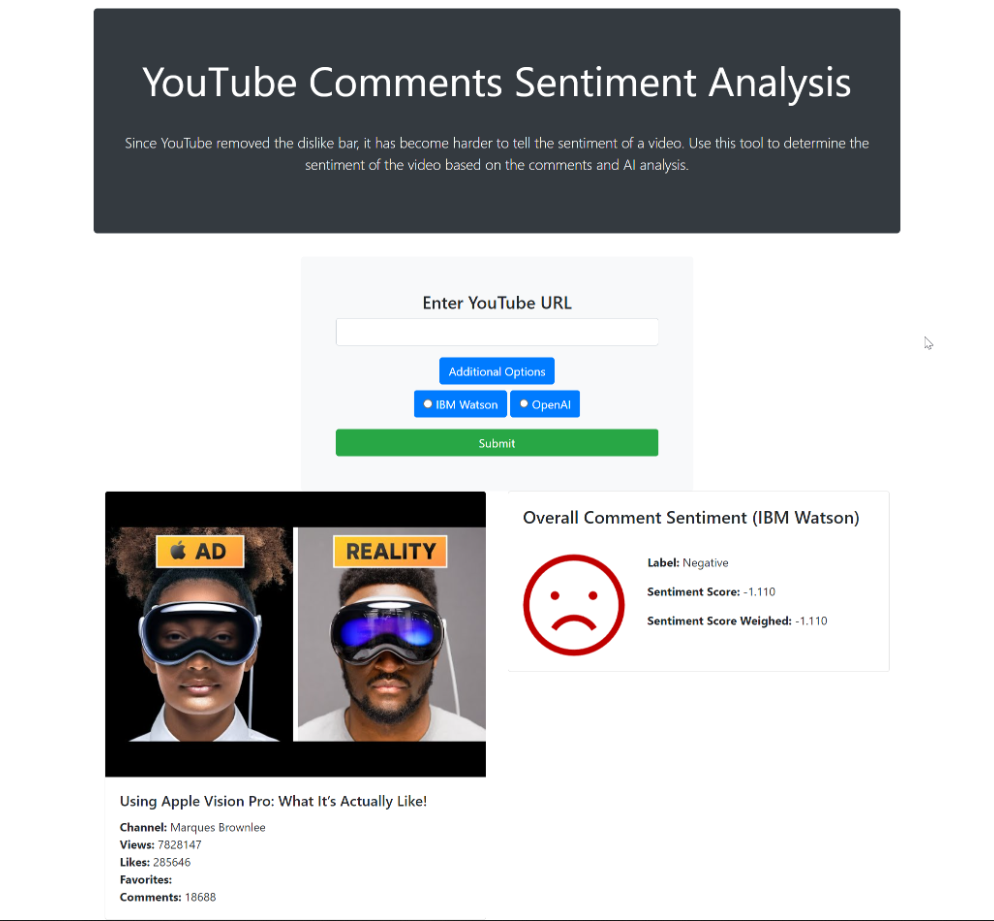Click the Channel: Marques Brownlee line
This screenshot has height=921, width=994.
(193, 827)
